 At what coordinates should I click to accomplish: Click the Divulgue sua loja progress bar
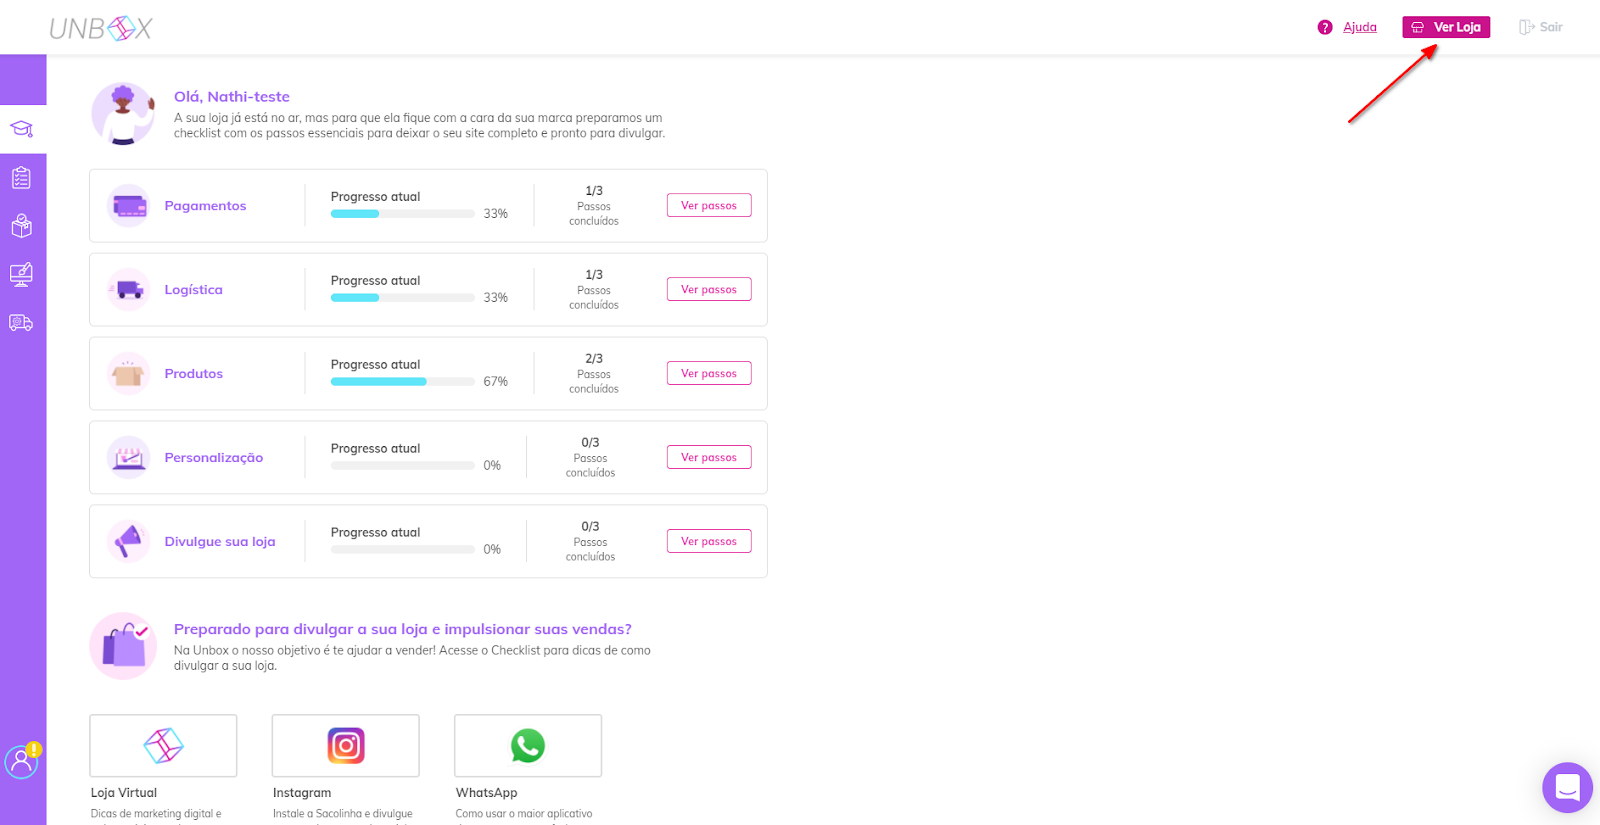(x=403, y=550)
